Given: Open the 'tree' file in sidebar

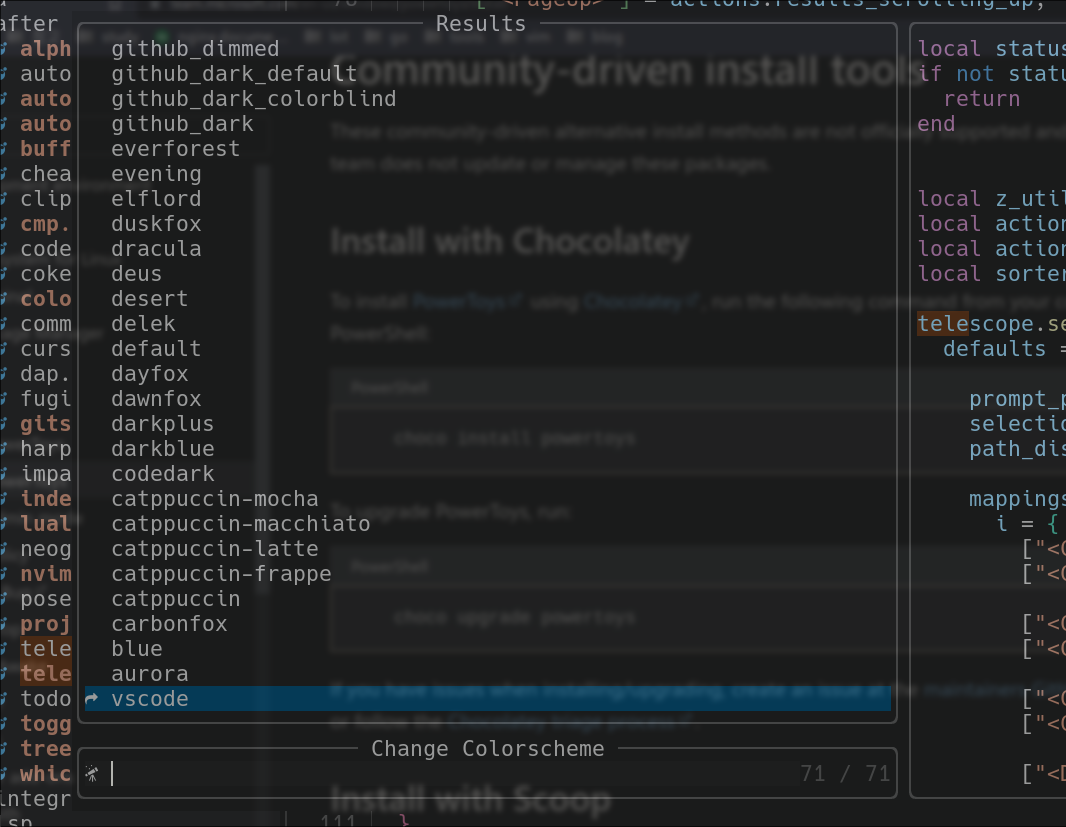Looking at the screenshot, I should pos(46,749).
